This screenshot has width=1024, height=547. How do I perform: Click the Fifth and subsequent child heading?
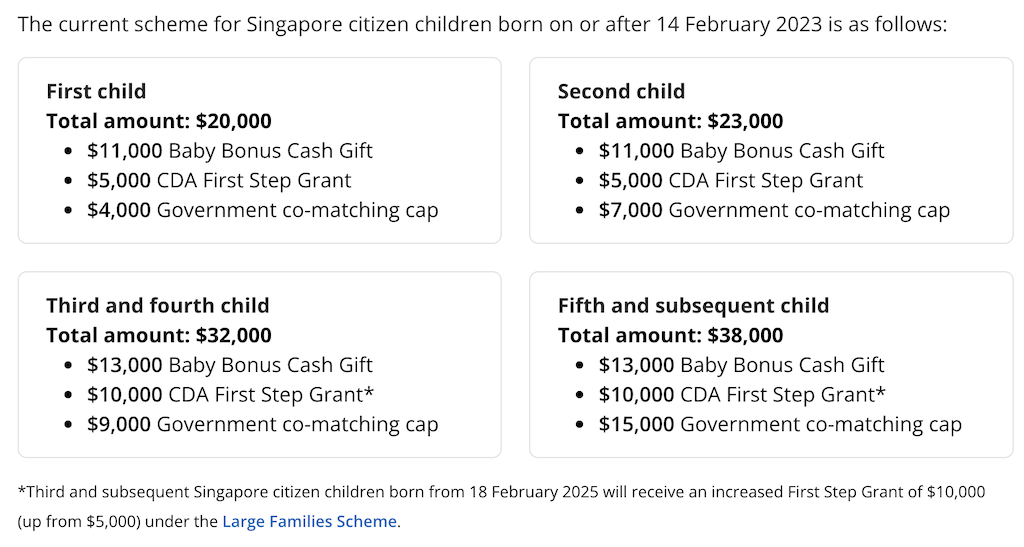point(693,305)
